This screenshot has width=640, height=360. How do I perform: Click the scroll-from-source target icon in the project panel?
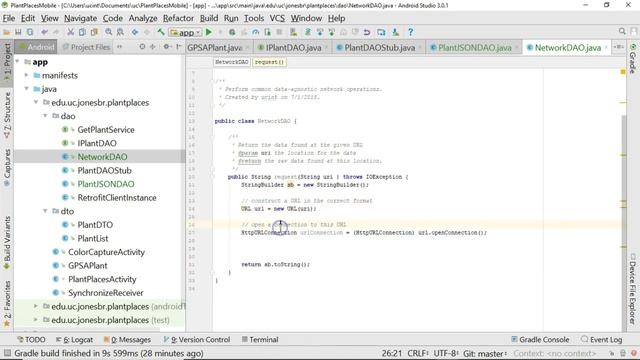142,47
